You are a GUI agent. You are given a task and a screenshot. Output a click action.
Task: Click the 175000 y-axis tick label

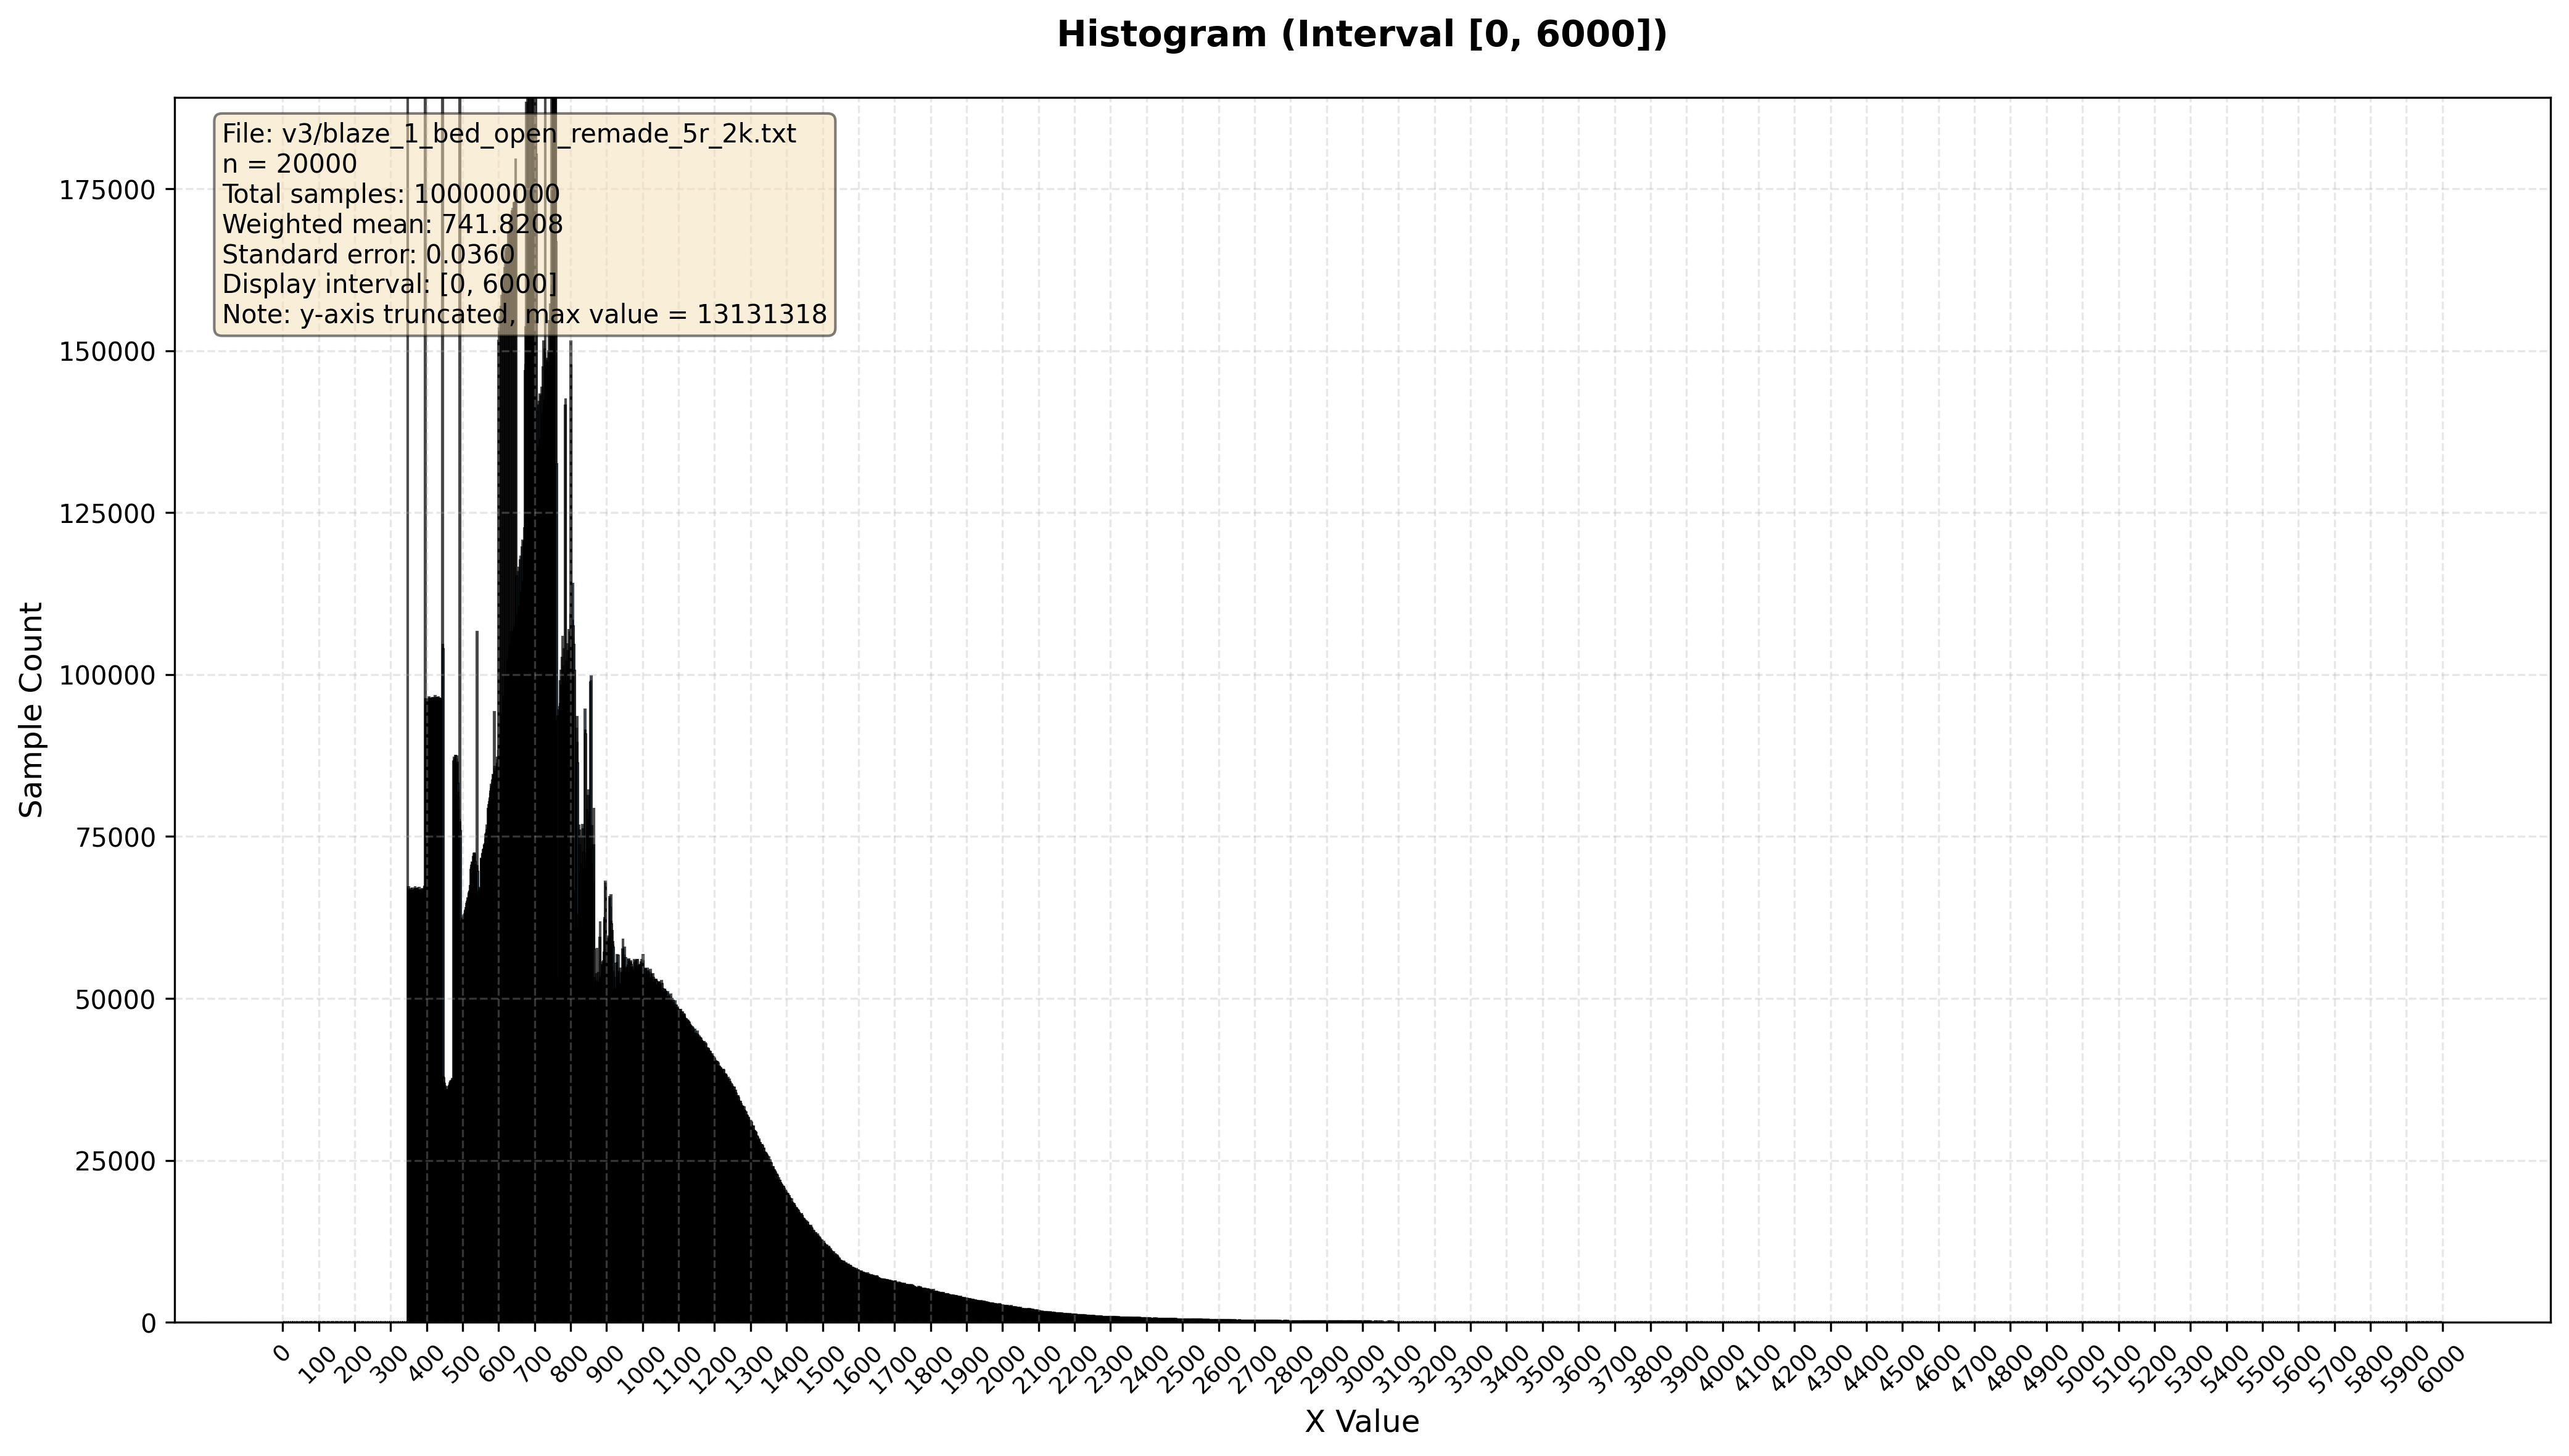[x=107, y=190]
